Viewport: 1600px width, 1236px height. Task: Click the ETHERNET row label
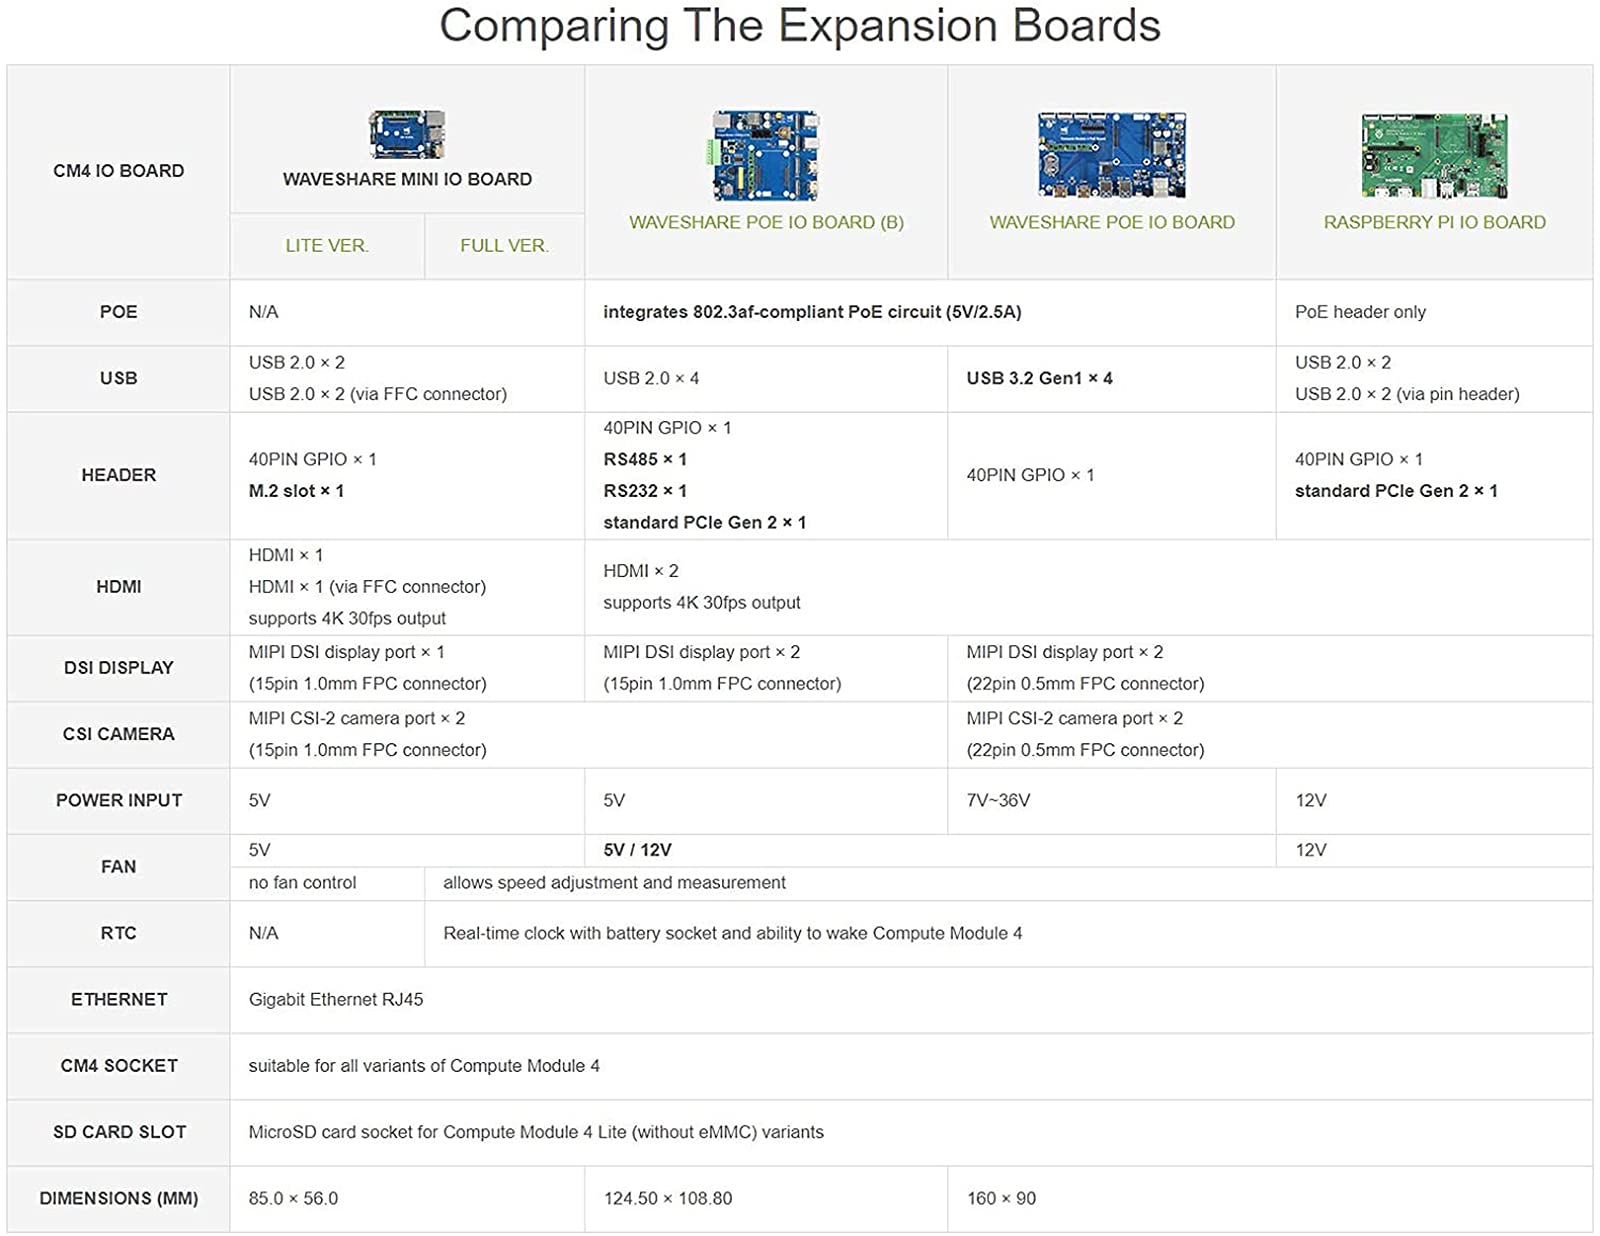(119, 999)
